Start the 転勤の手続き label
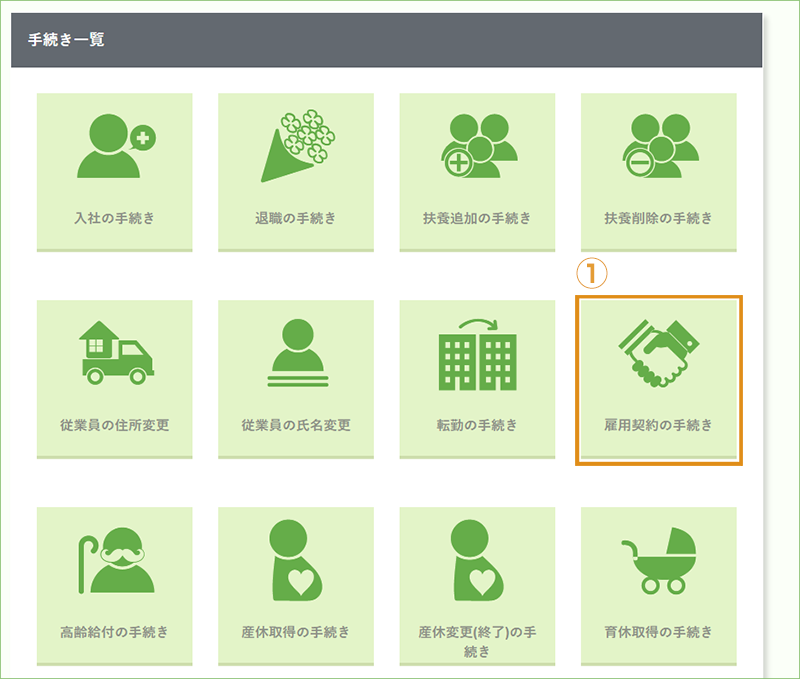The width and height of the screenshot is (800, 679). (x=477, y=425)
